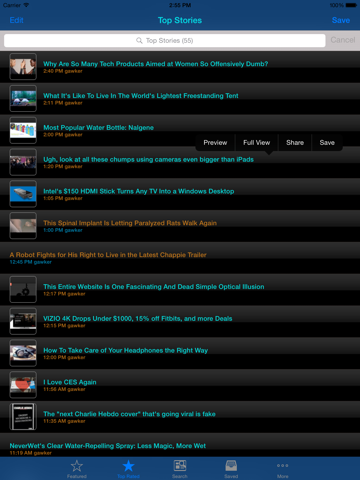
Task: Tap the Wi-Fi icon in status bar
Action: click(x=26, y=5)
